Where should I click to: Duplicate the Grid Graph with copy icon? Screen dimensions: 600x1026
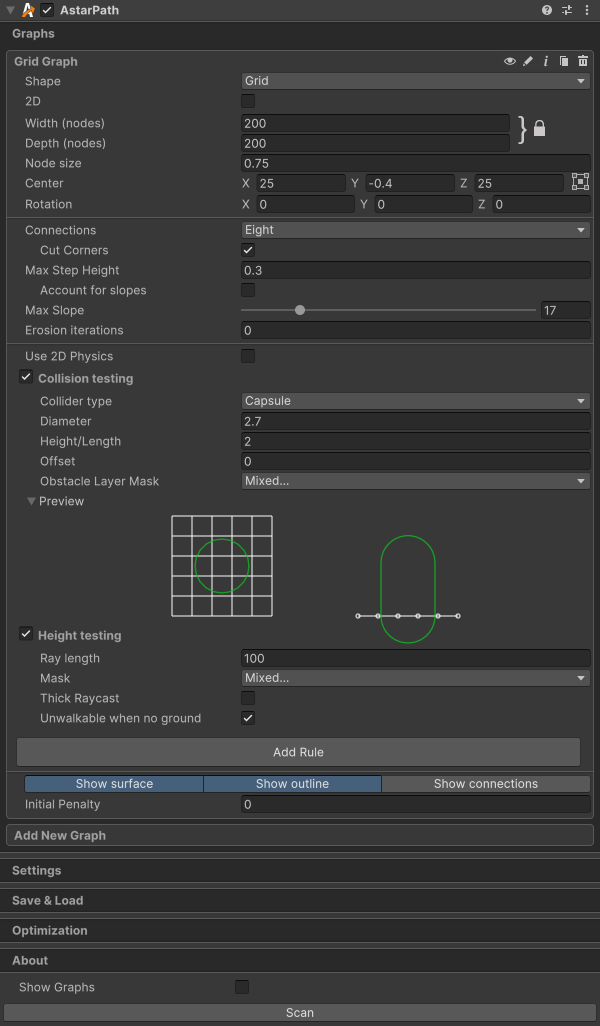tap(564, 61)
